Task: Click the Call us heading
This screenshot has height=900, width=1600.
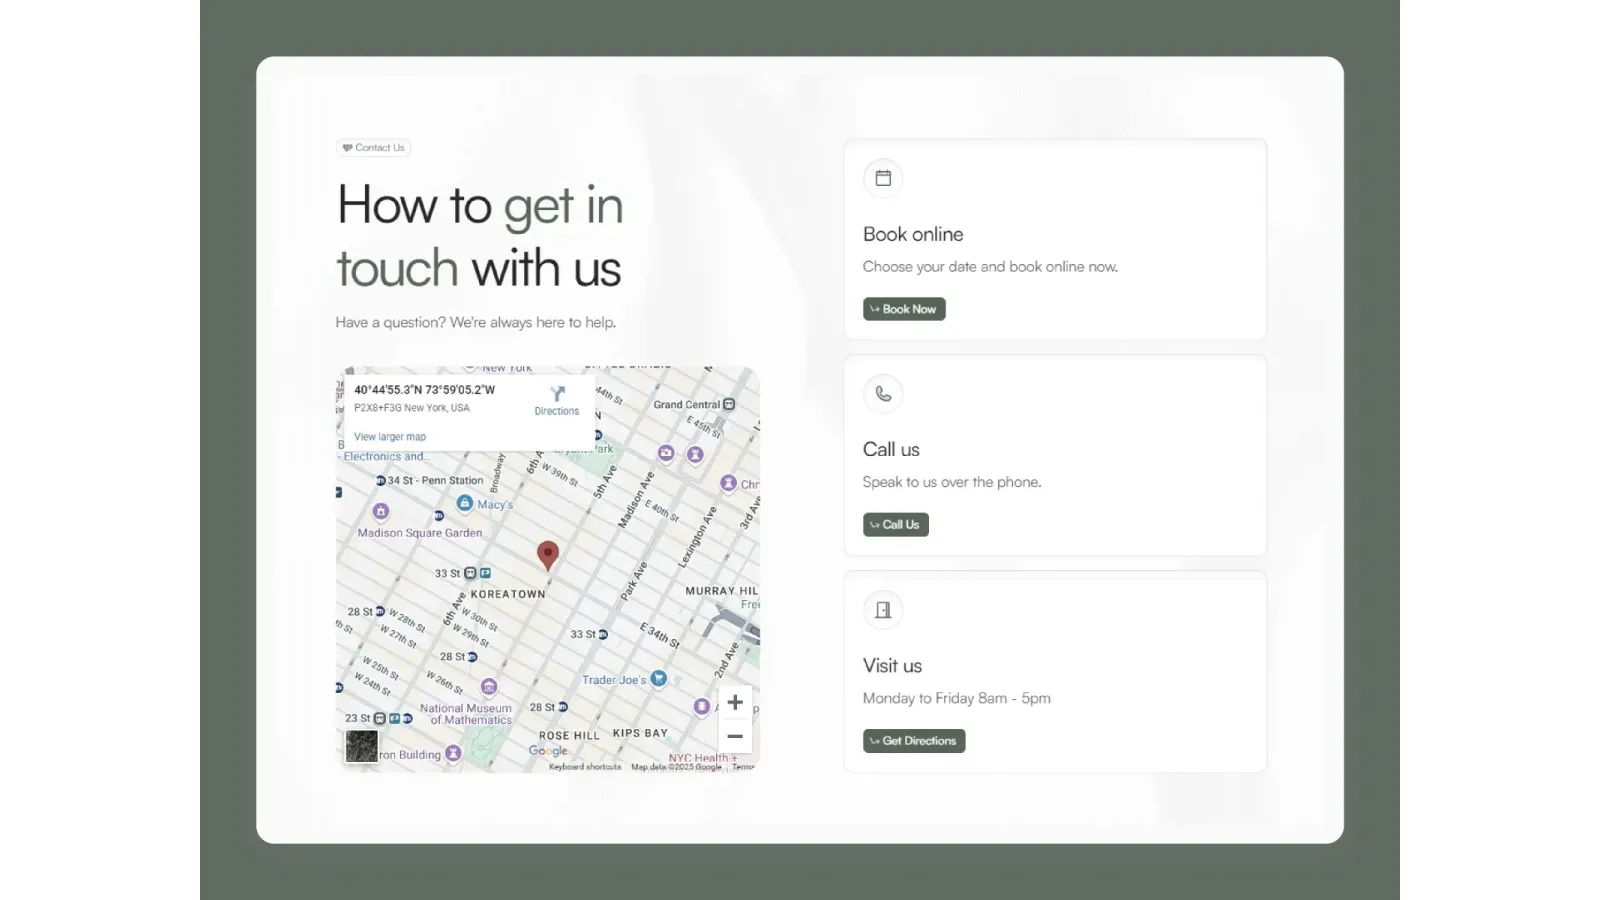Action: point(891,450)
